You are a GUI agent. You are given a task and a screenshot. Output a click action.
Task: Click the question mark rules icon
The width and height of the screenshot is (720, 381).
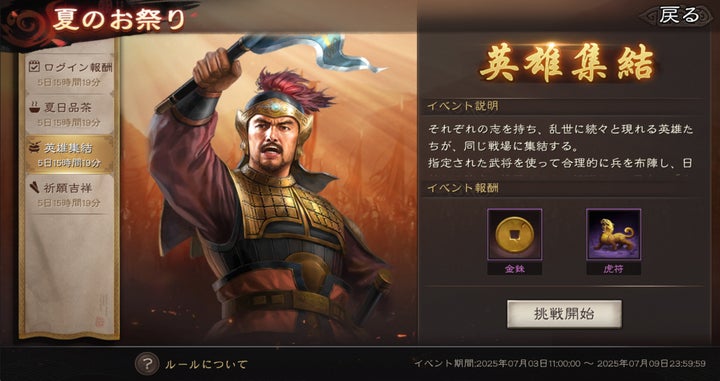pos(147,364)
